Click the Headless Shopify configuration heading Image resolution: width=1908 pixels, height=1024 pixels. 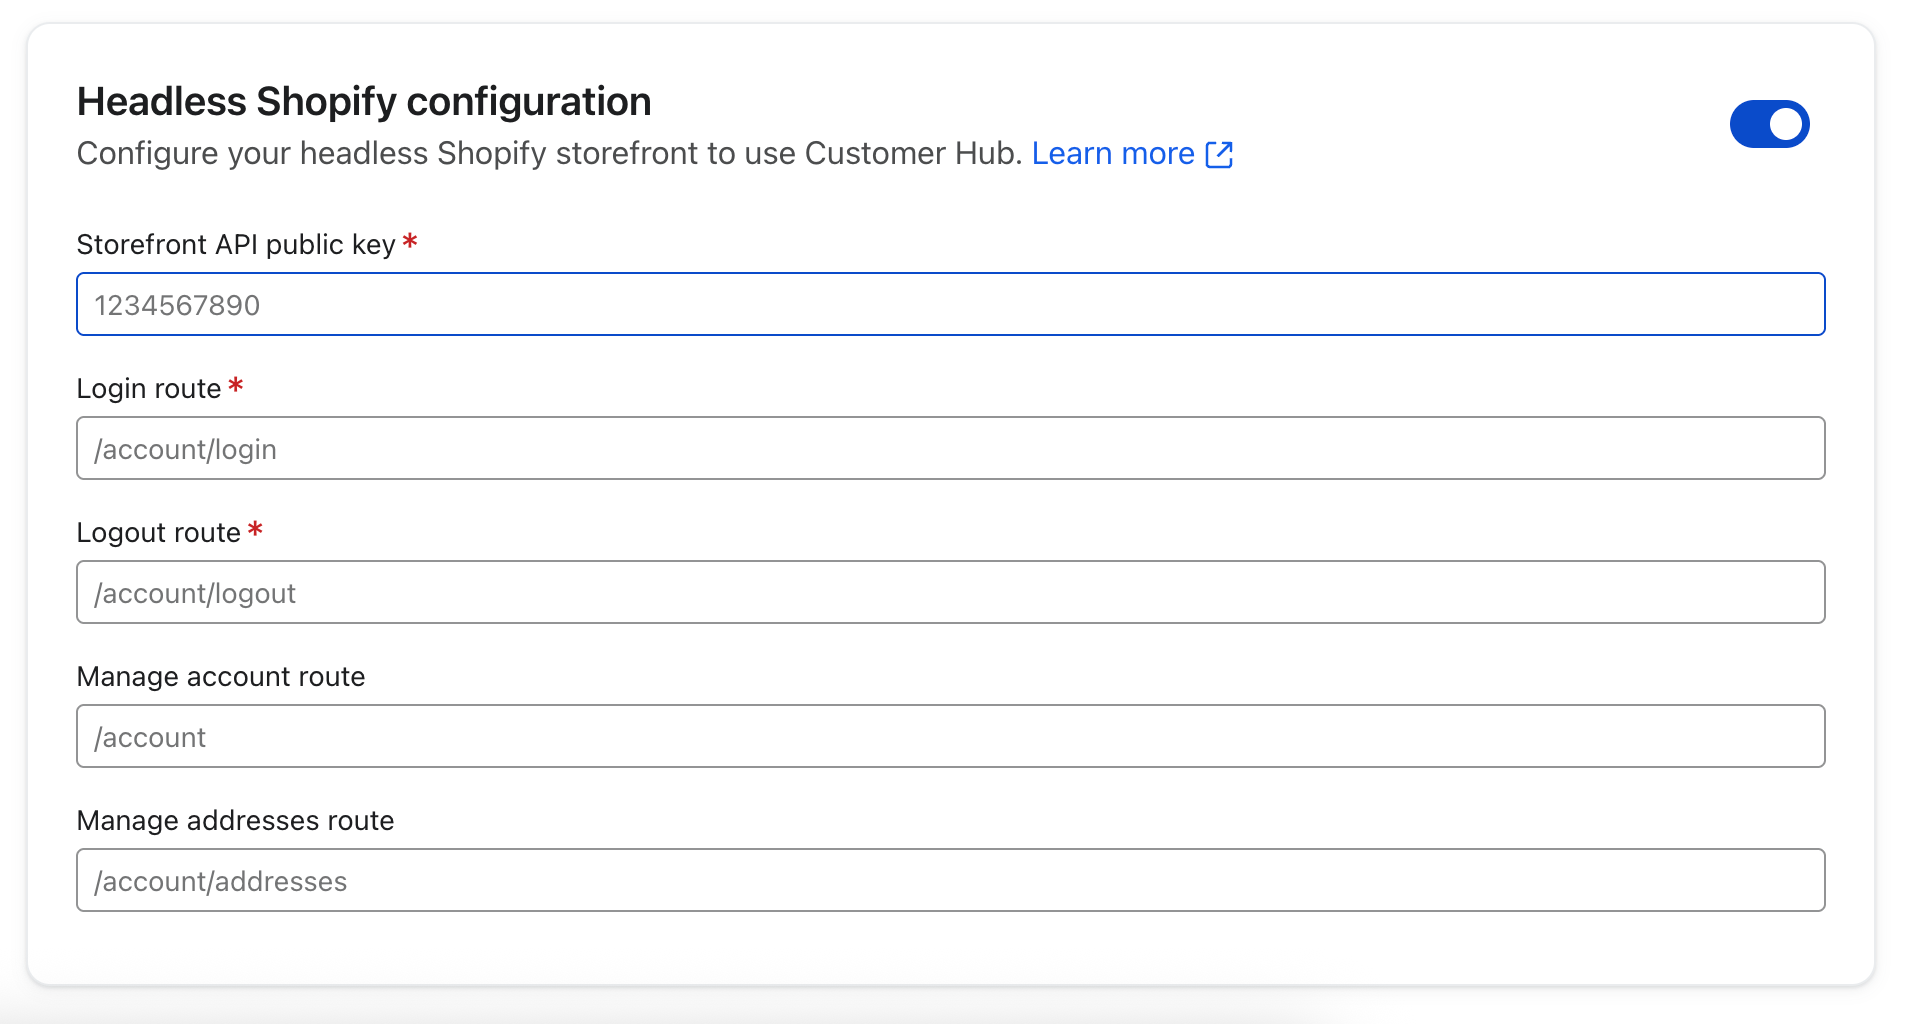pyautogui.click(x=364, y=102)
